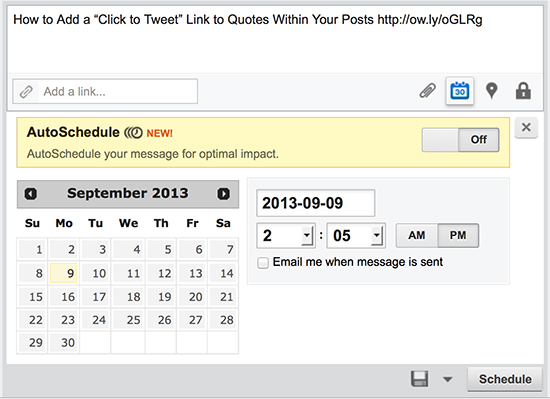Click the Add a link input field
This screenshot has height=399, width=550.
click(x=105, y=92)
